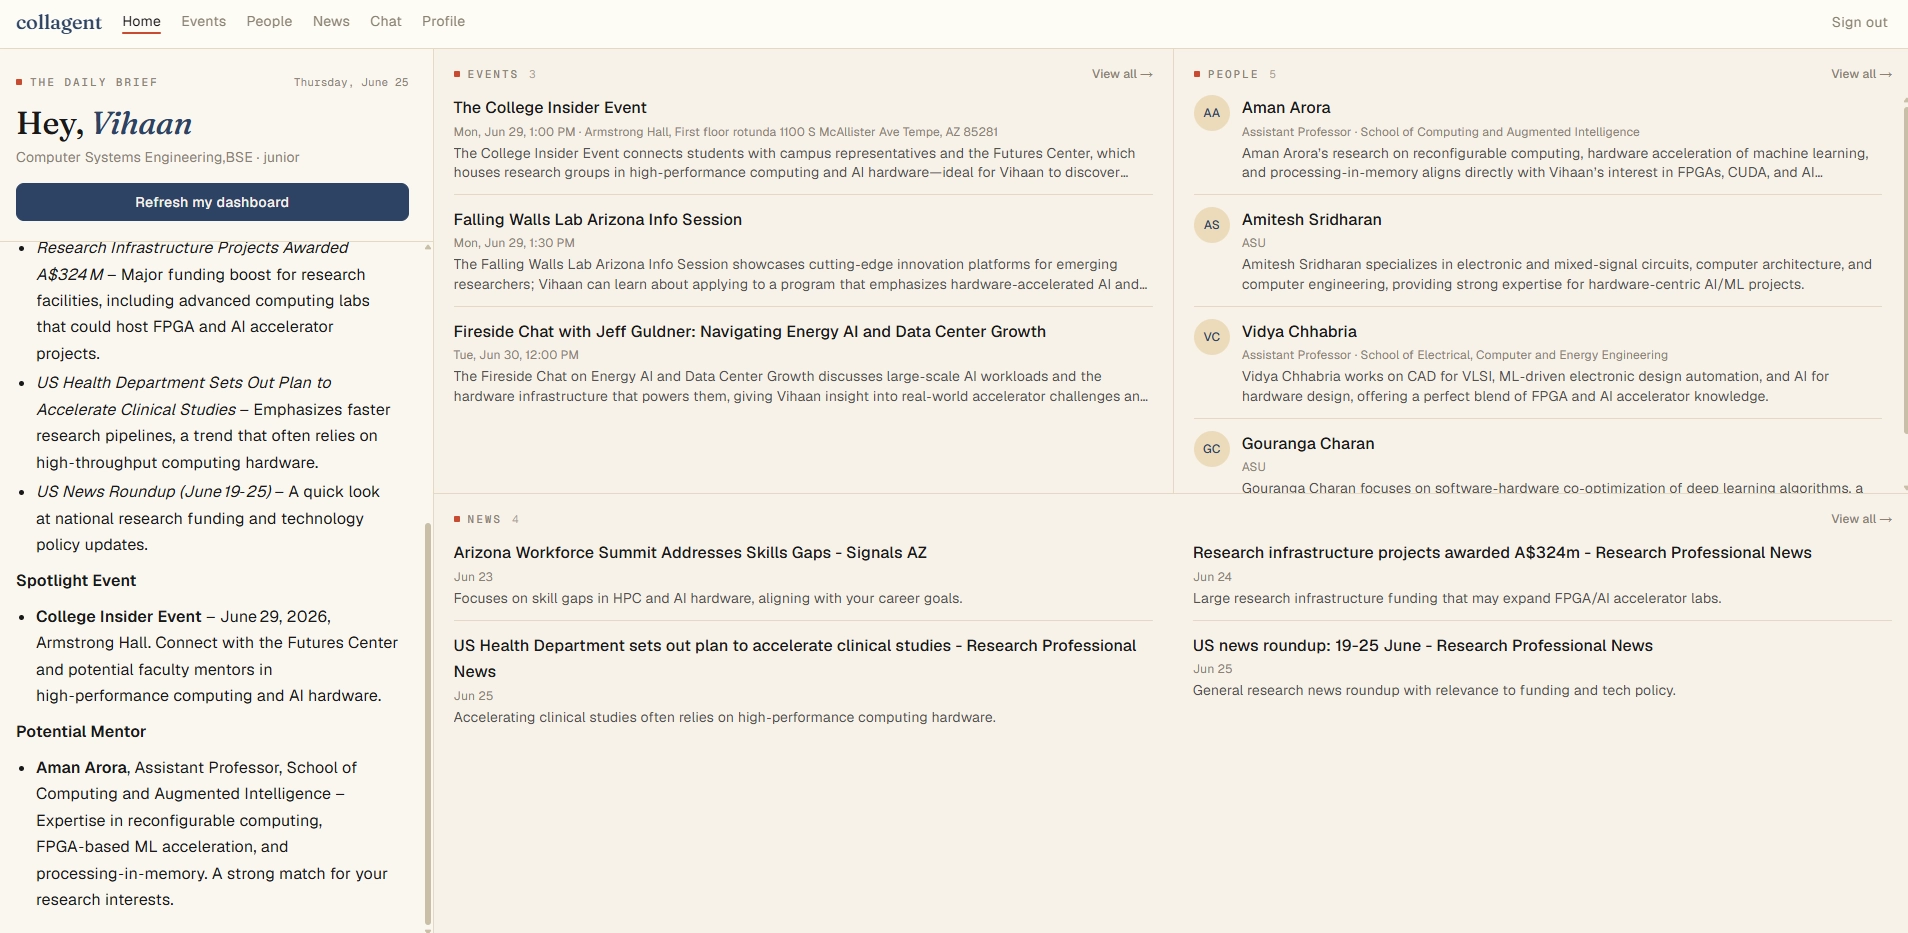
Task: Open the Profile tab
Action: click(x=443, y=21)
